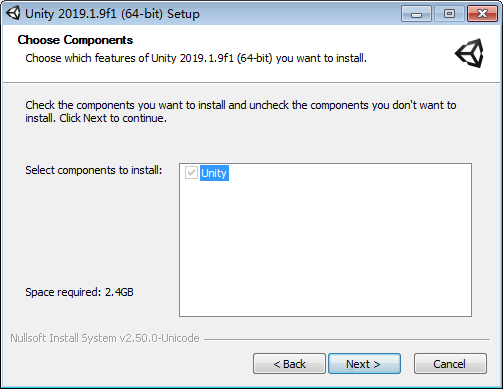Close the Unity Setup window
The width and height of the screenshot is (503, 389).
[482, 14]
